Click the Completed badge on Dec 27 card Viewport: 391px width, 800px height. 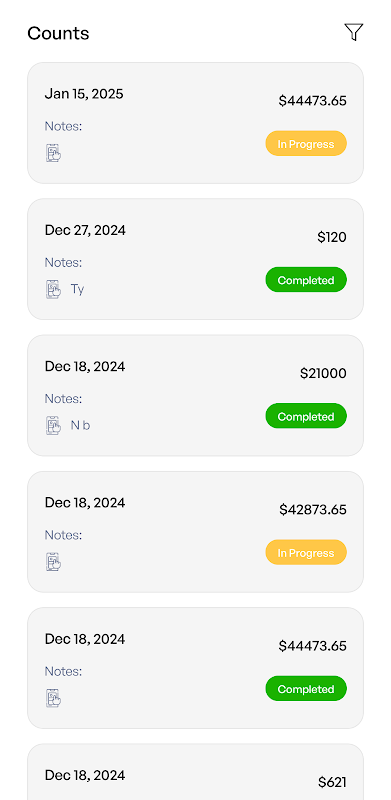click(306, 280)
